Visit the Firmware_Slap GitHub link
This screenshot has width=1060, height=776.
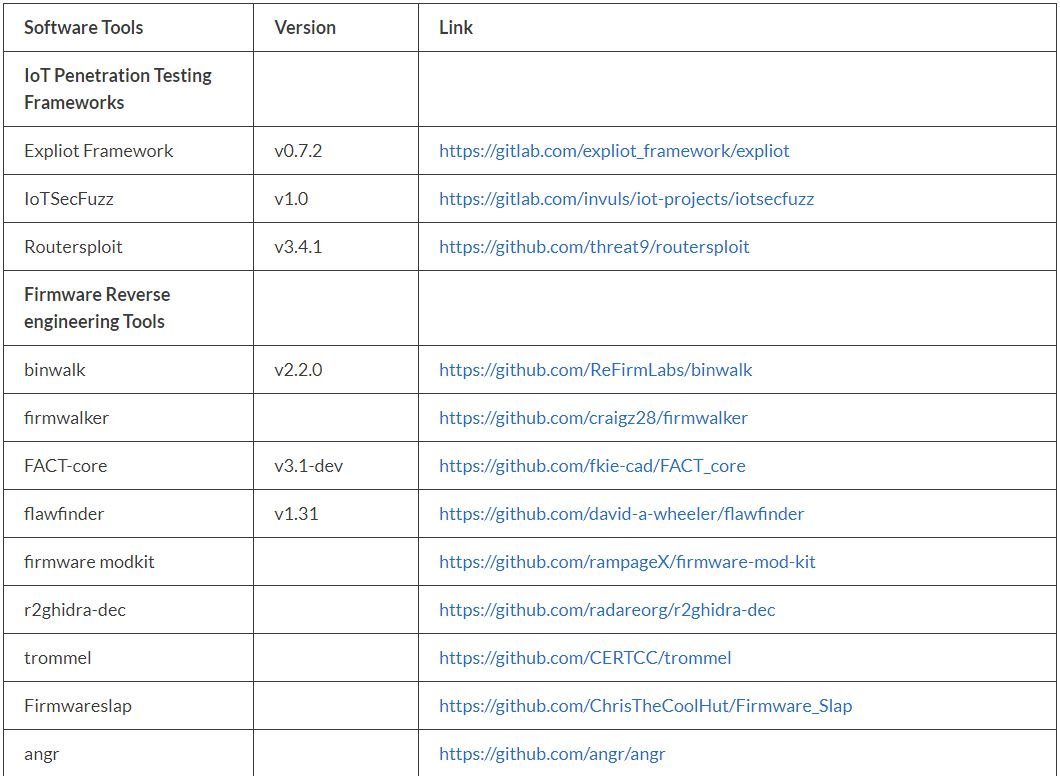645,706
